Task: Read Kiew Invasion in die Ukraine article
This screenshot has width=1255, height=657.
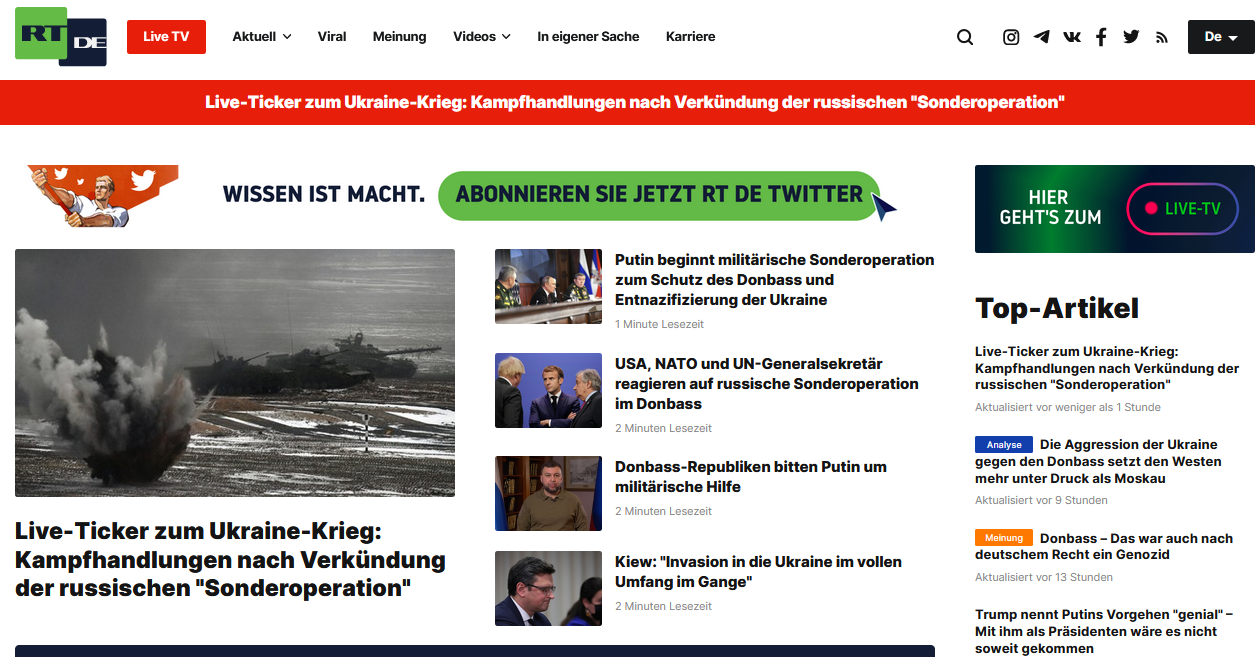Action: coord(758,572)
